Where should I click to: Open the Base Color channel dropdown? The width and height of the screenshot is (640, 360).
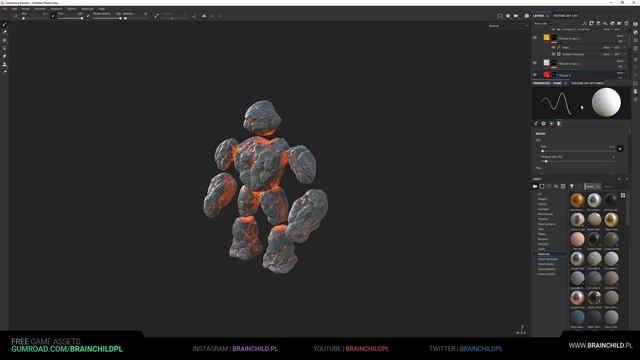pos(543,23)
